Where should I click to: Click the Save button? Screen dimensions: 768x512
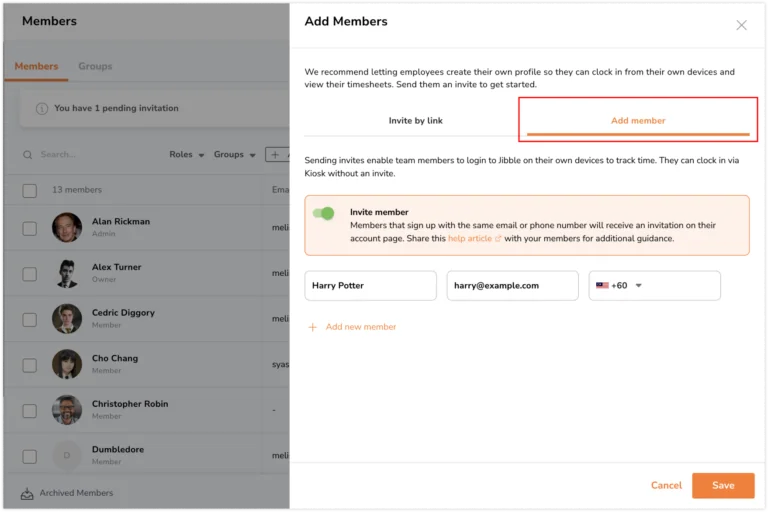point(723,485)
